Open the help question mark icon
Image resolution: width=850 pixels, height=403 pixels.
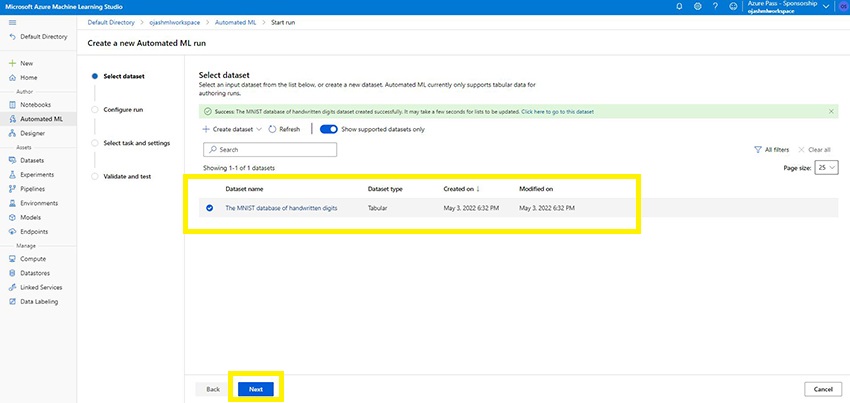tap(716, 7)
